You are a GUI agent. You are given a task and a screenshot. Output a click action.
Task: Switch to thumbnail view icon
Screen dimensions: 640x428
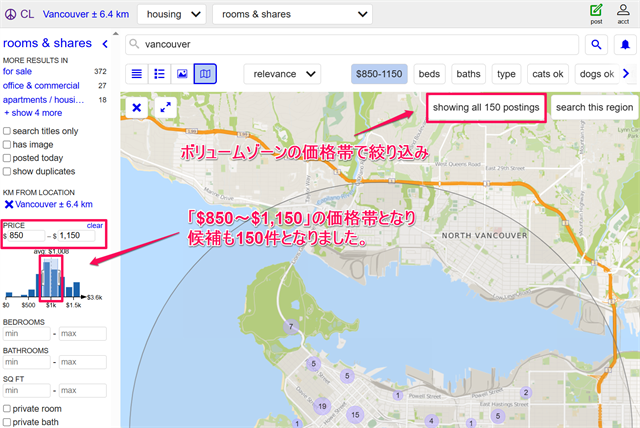[x=159, y=74]
